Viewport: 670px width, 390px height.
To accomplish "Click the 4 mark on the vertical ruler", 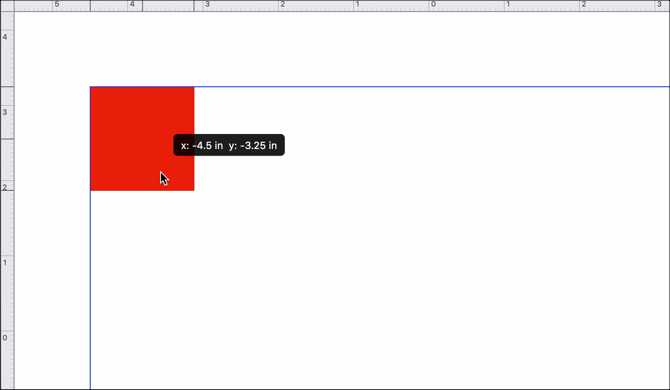I will tap(5, 37).
